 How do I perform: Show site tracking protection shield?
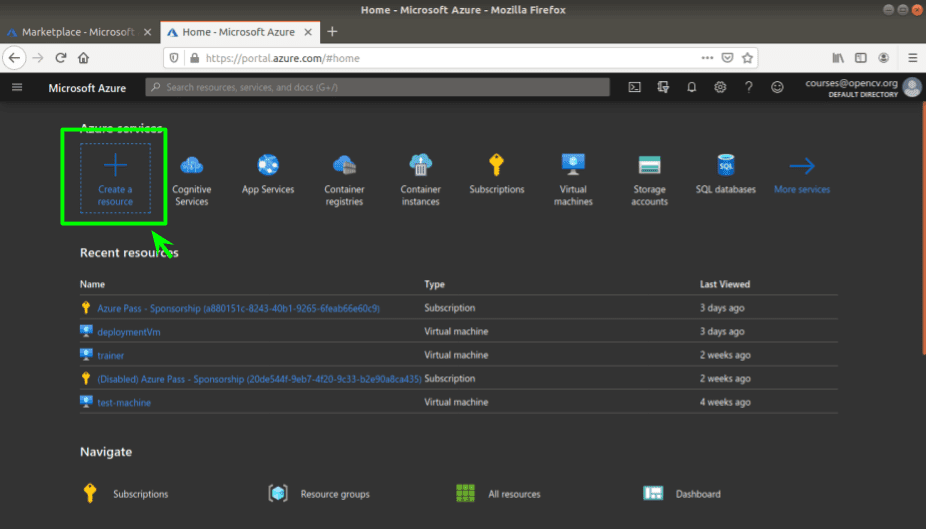pyautogui.click(x=174, y=58)
